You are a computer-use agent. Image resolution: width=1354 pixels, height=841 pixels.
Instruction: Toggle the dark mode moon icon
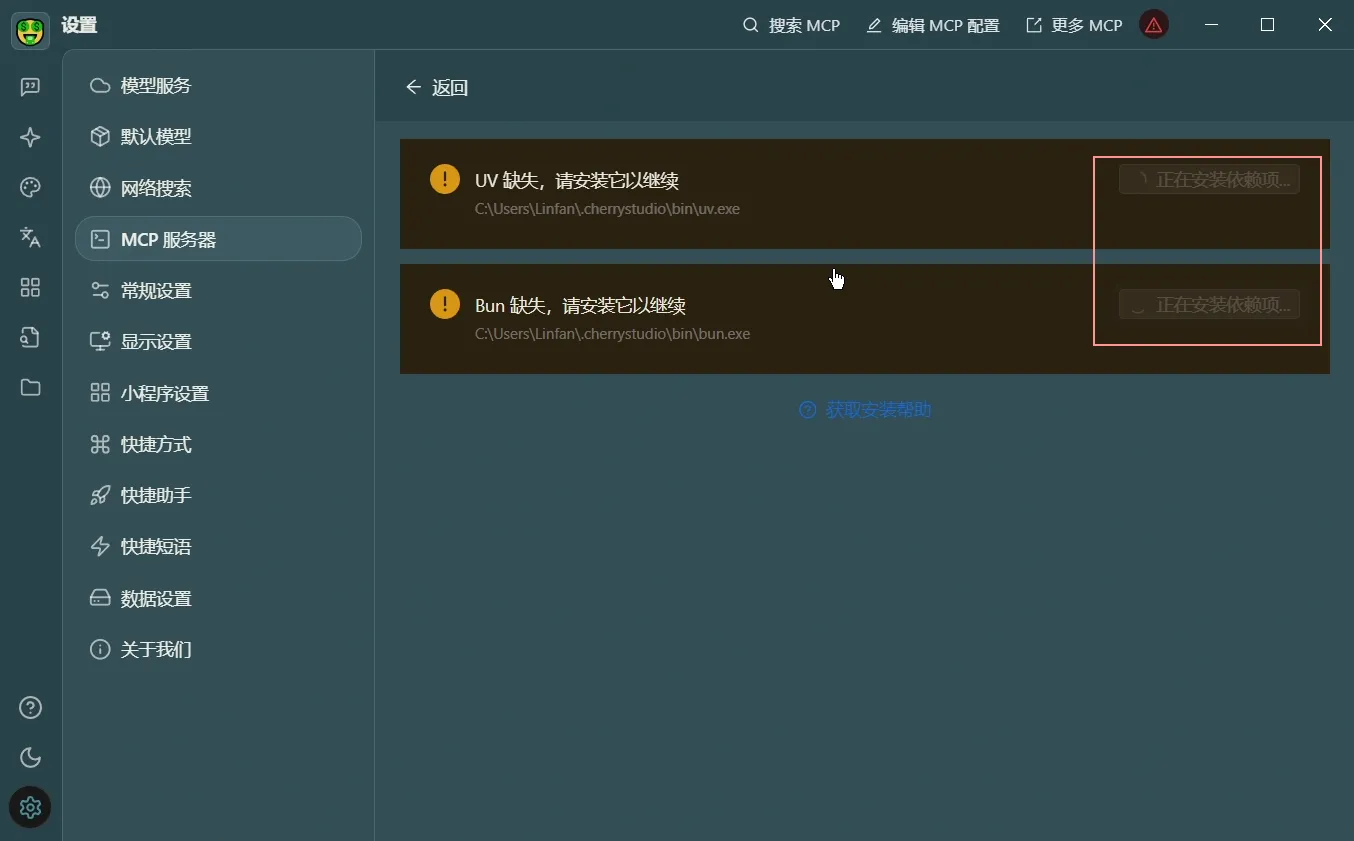[x=30, y=757]
